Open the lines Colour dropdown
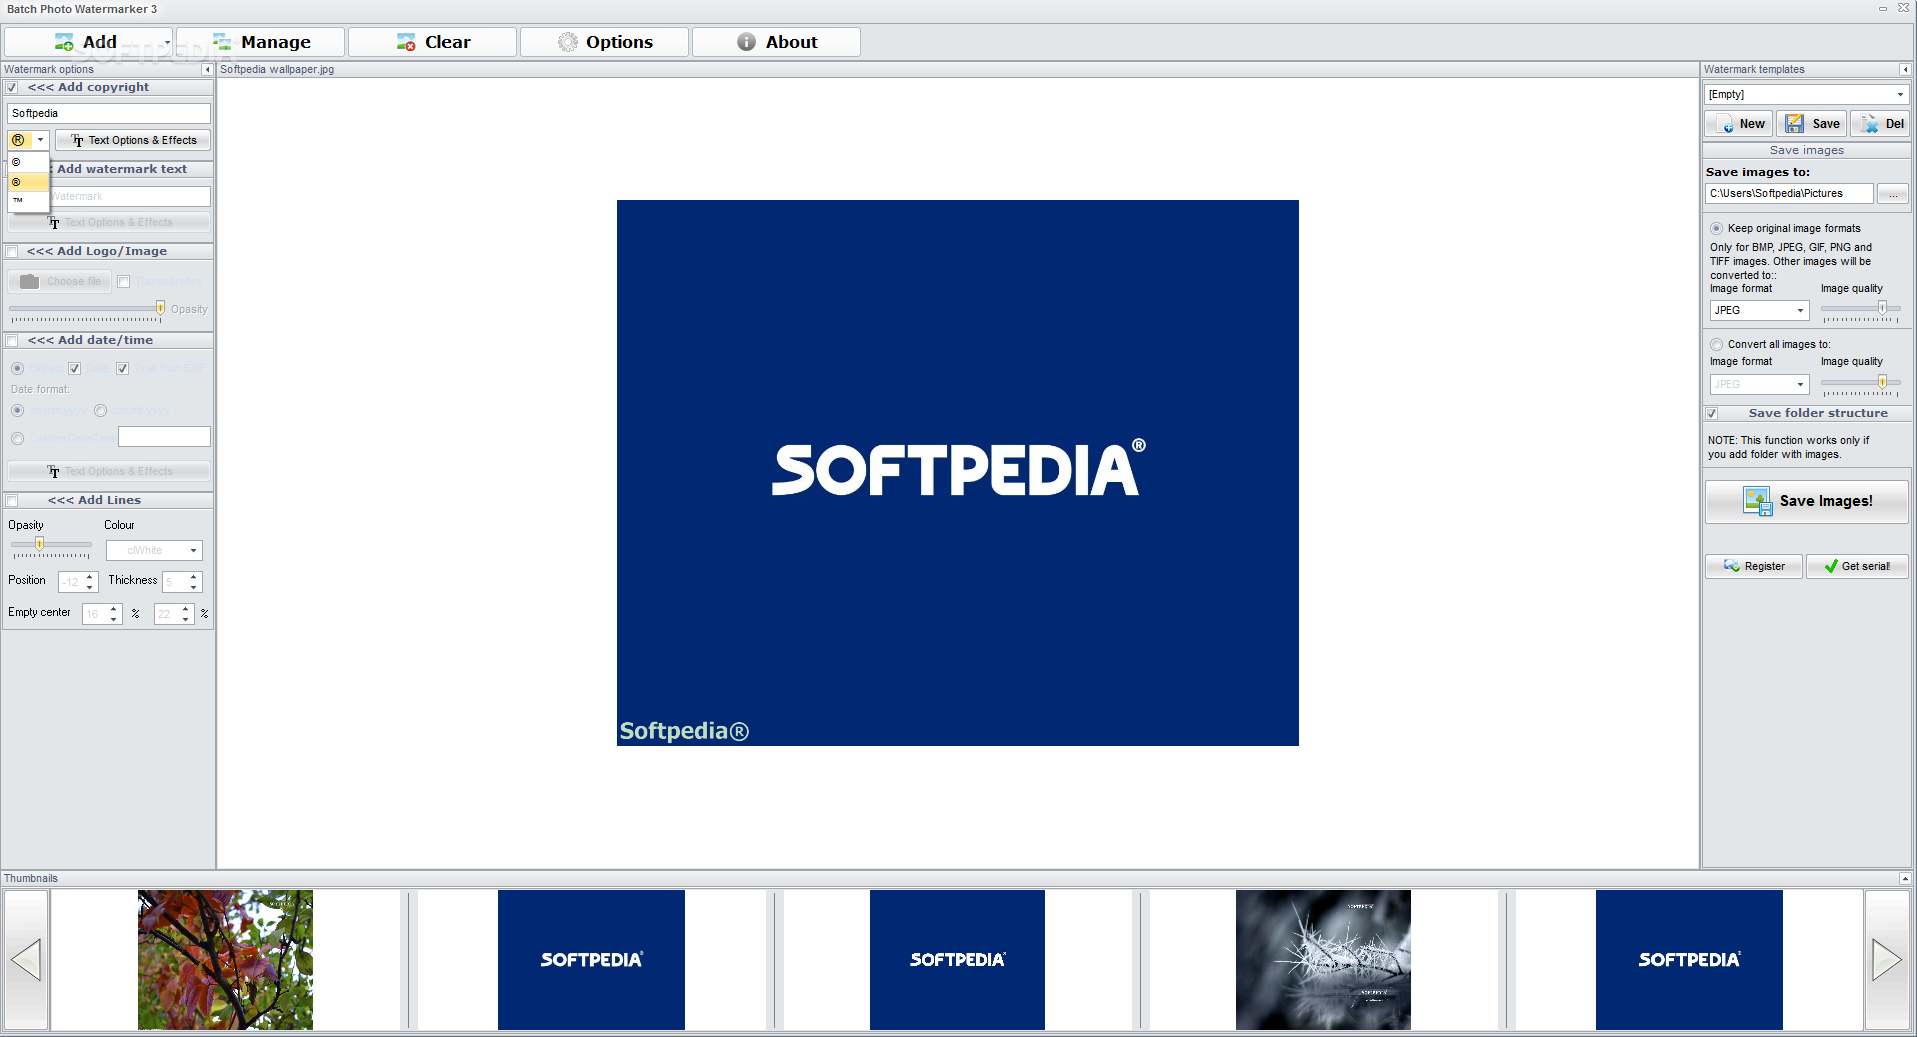Image resolution: width=1917 pixels, height=1037 pixels. (x=193, y=551)
